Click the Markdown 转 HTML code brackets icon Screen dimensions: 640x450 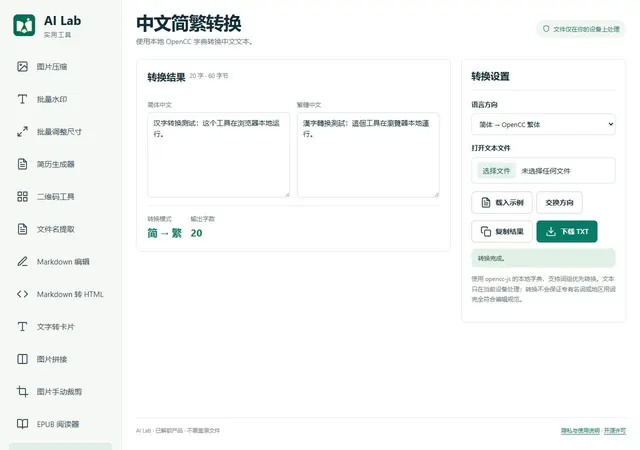click(22, 294)
